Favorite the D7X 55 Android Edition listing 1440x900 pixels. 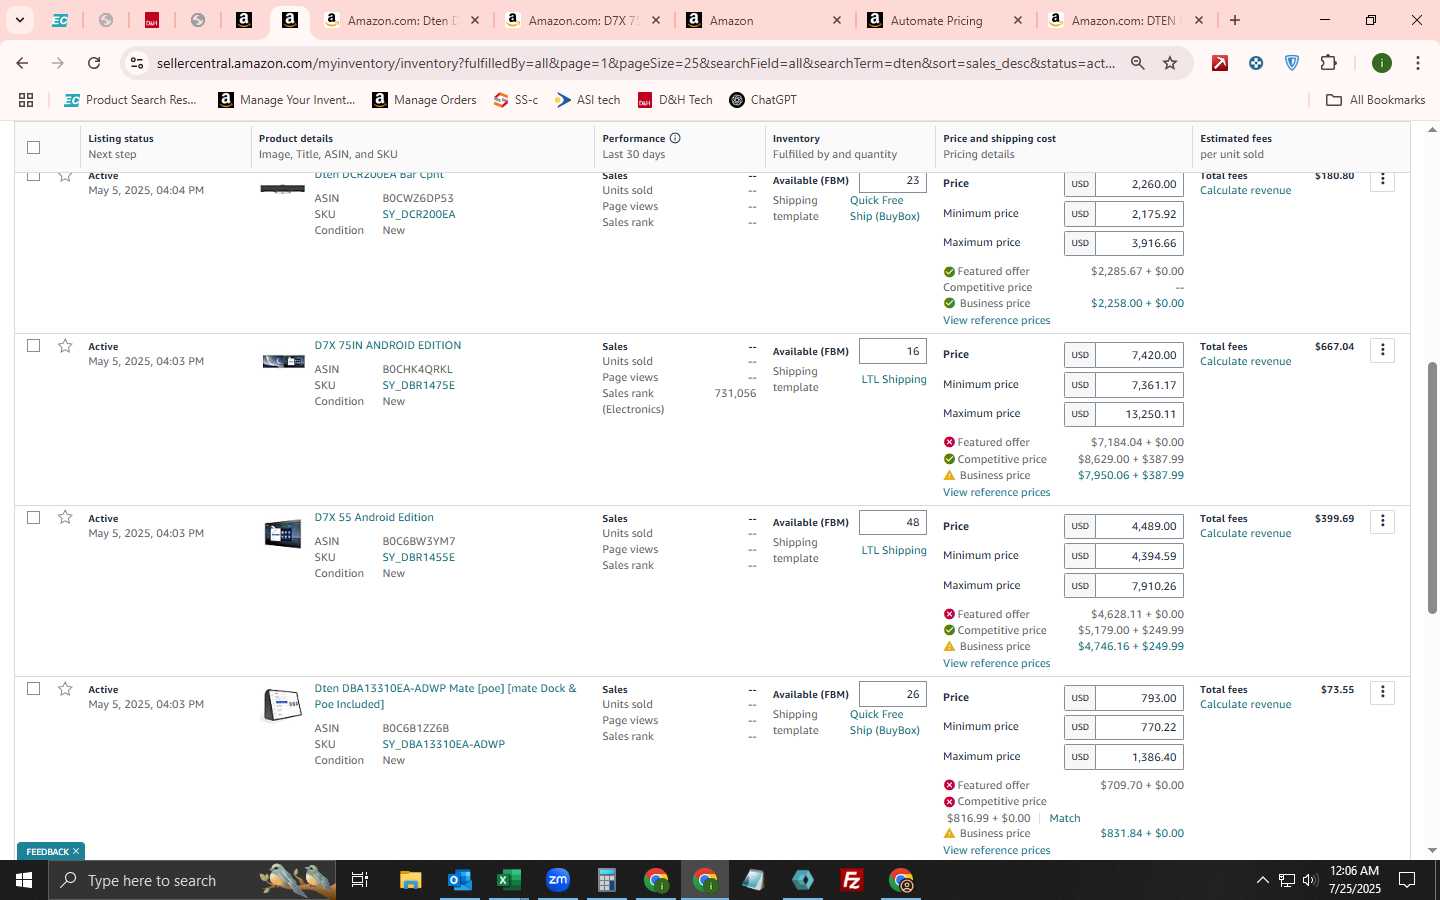point(65,517)
